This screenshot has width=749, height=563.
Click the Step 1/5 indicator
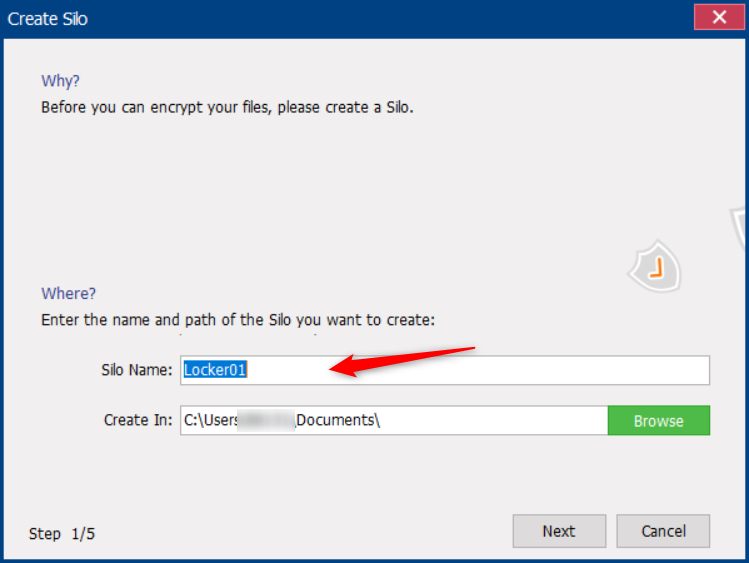point(62,533)
